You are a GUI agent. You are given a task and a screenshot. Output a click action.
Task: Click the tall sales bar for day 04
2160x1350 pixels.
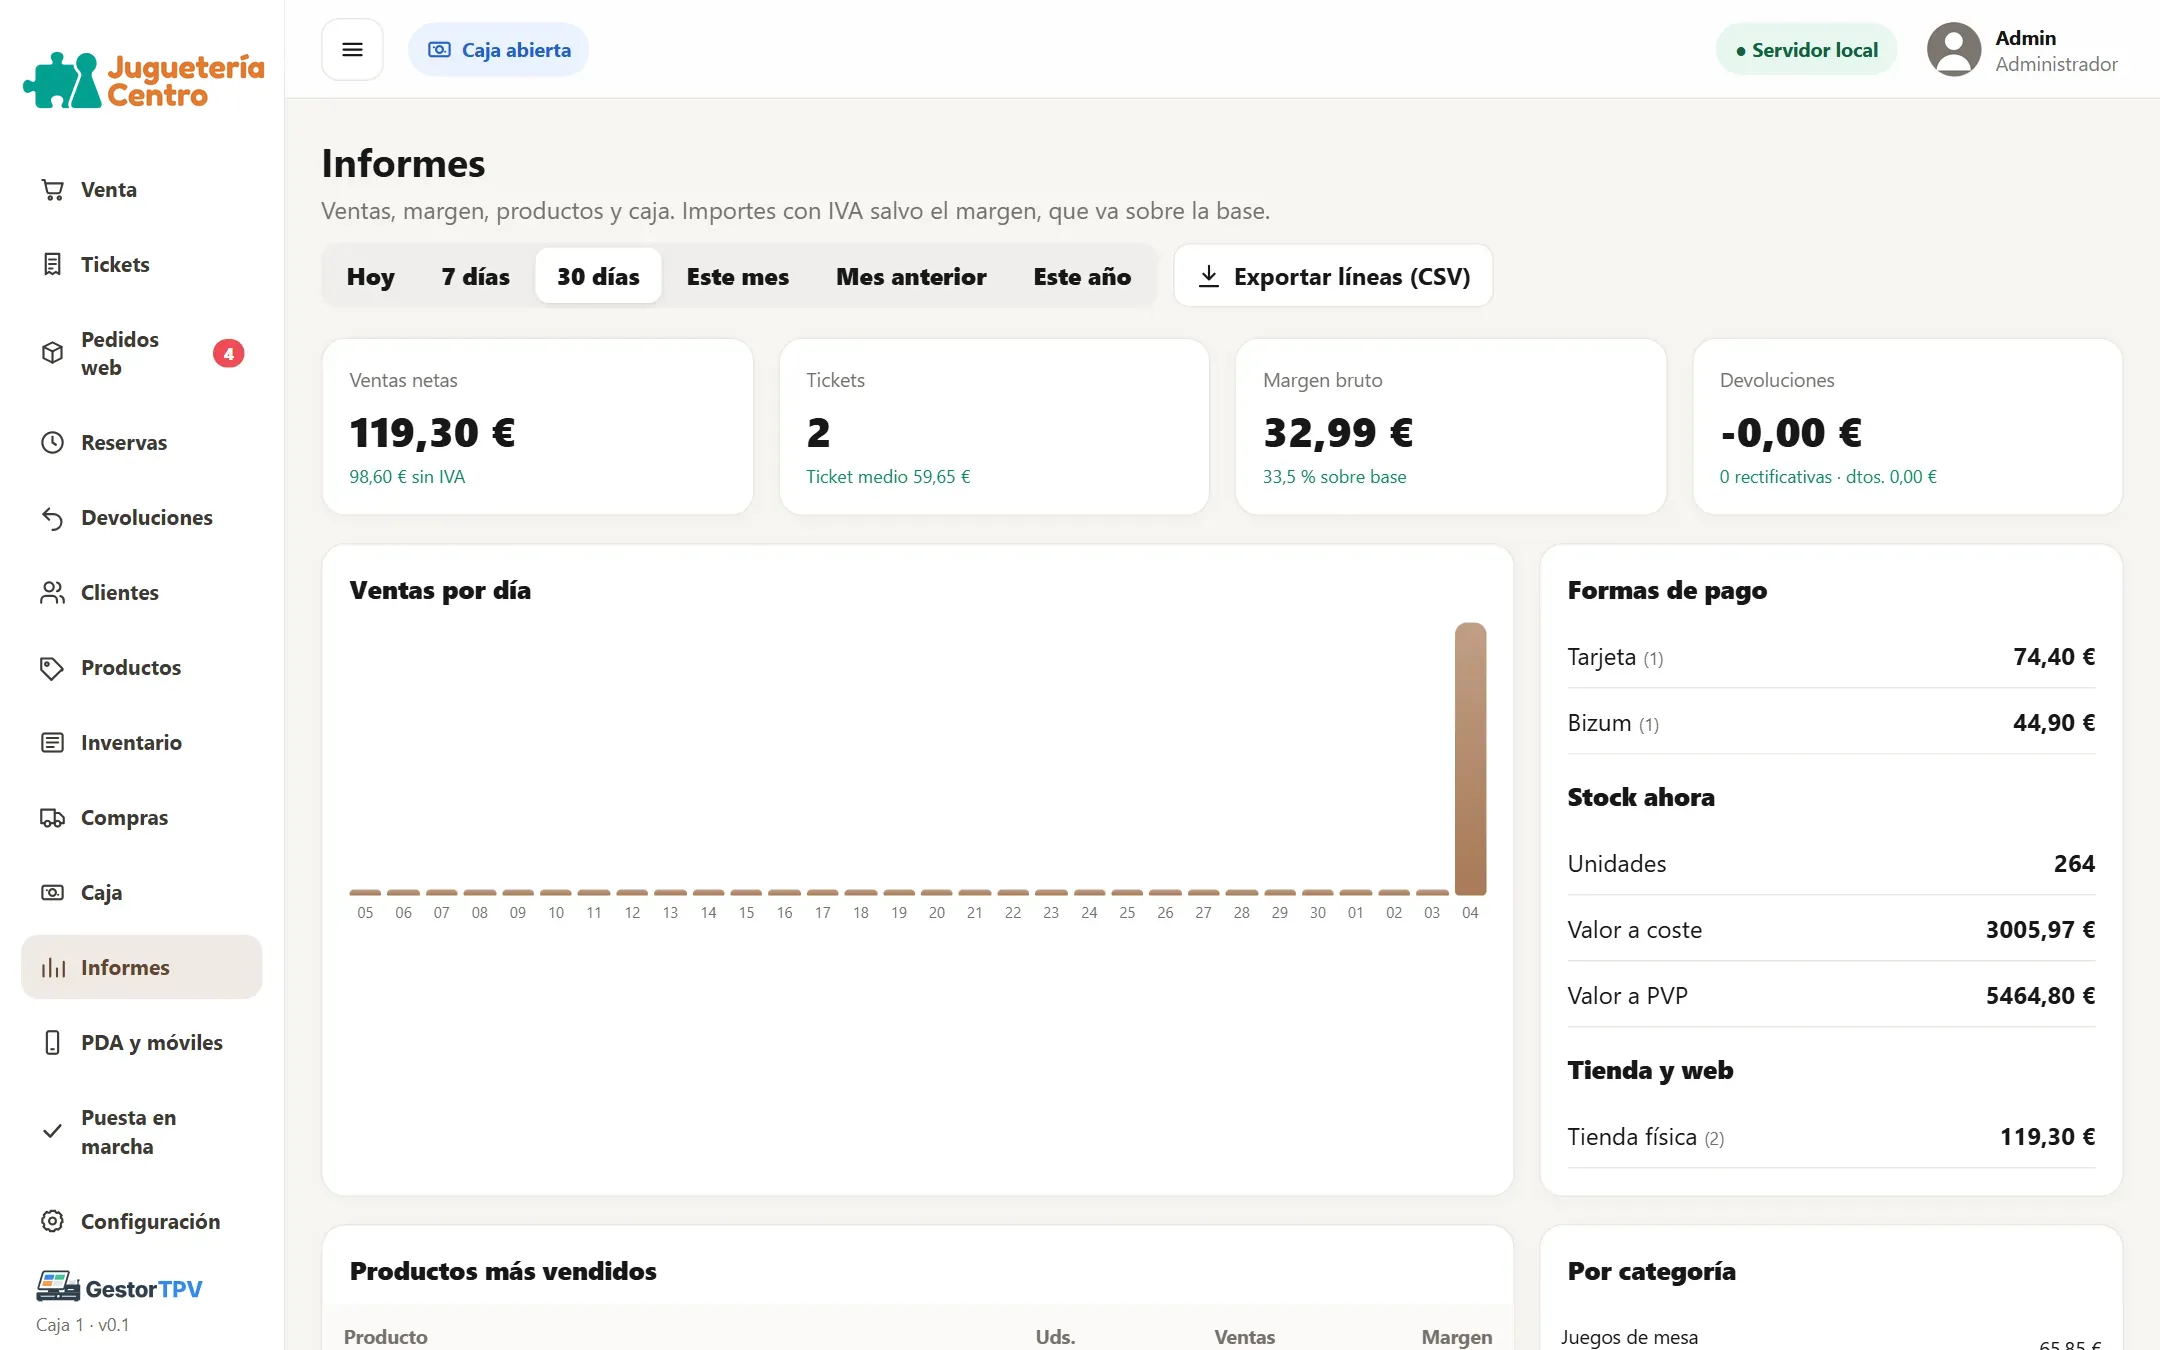coord(1470,759)
